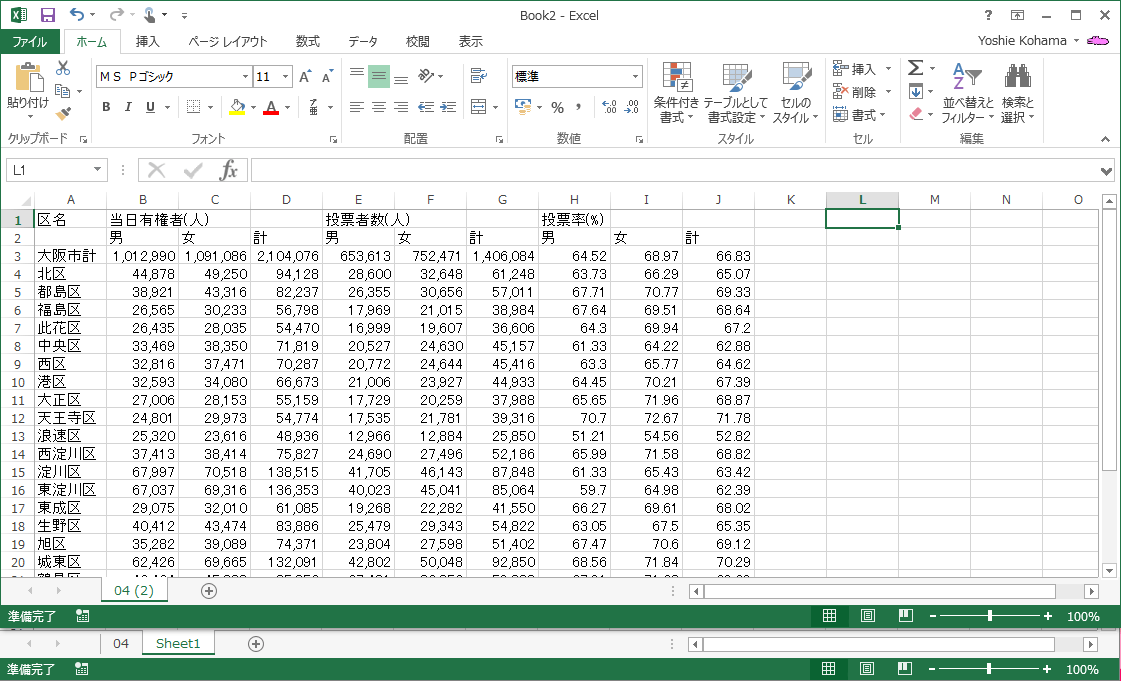Expand the formula bar chevron

tap(1107, 171)
